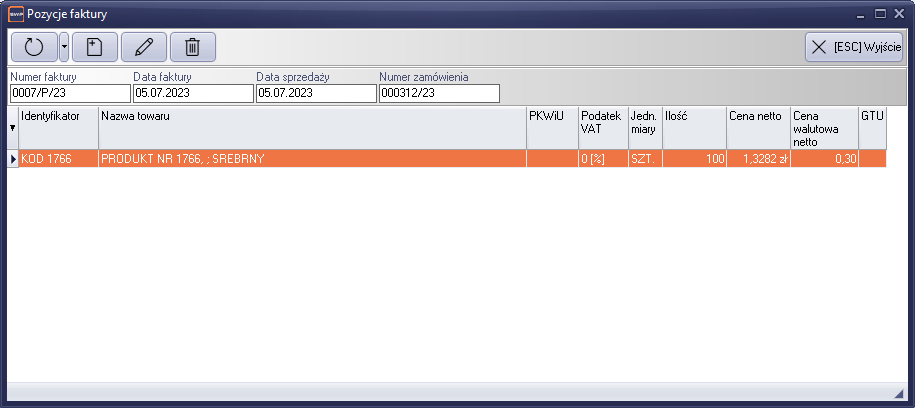Click the row indicator arrow for KOD 1766
The image size is (915, 408).
click(13, 159)
